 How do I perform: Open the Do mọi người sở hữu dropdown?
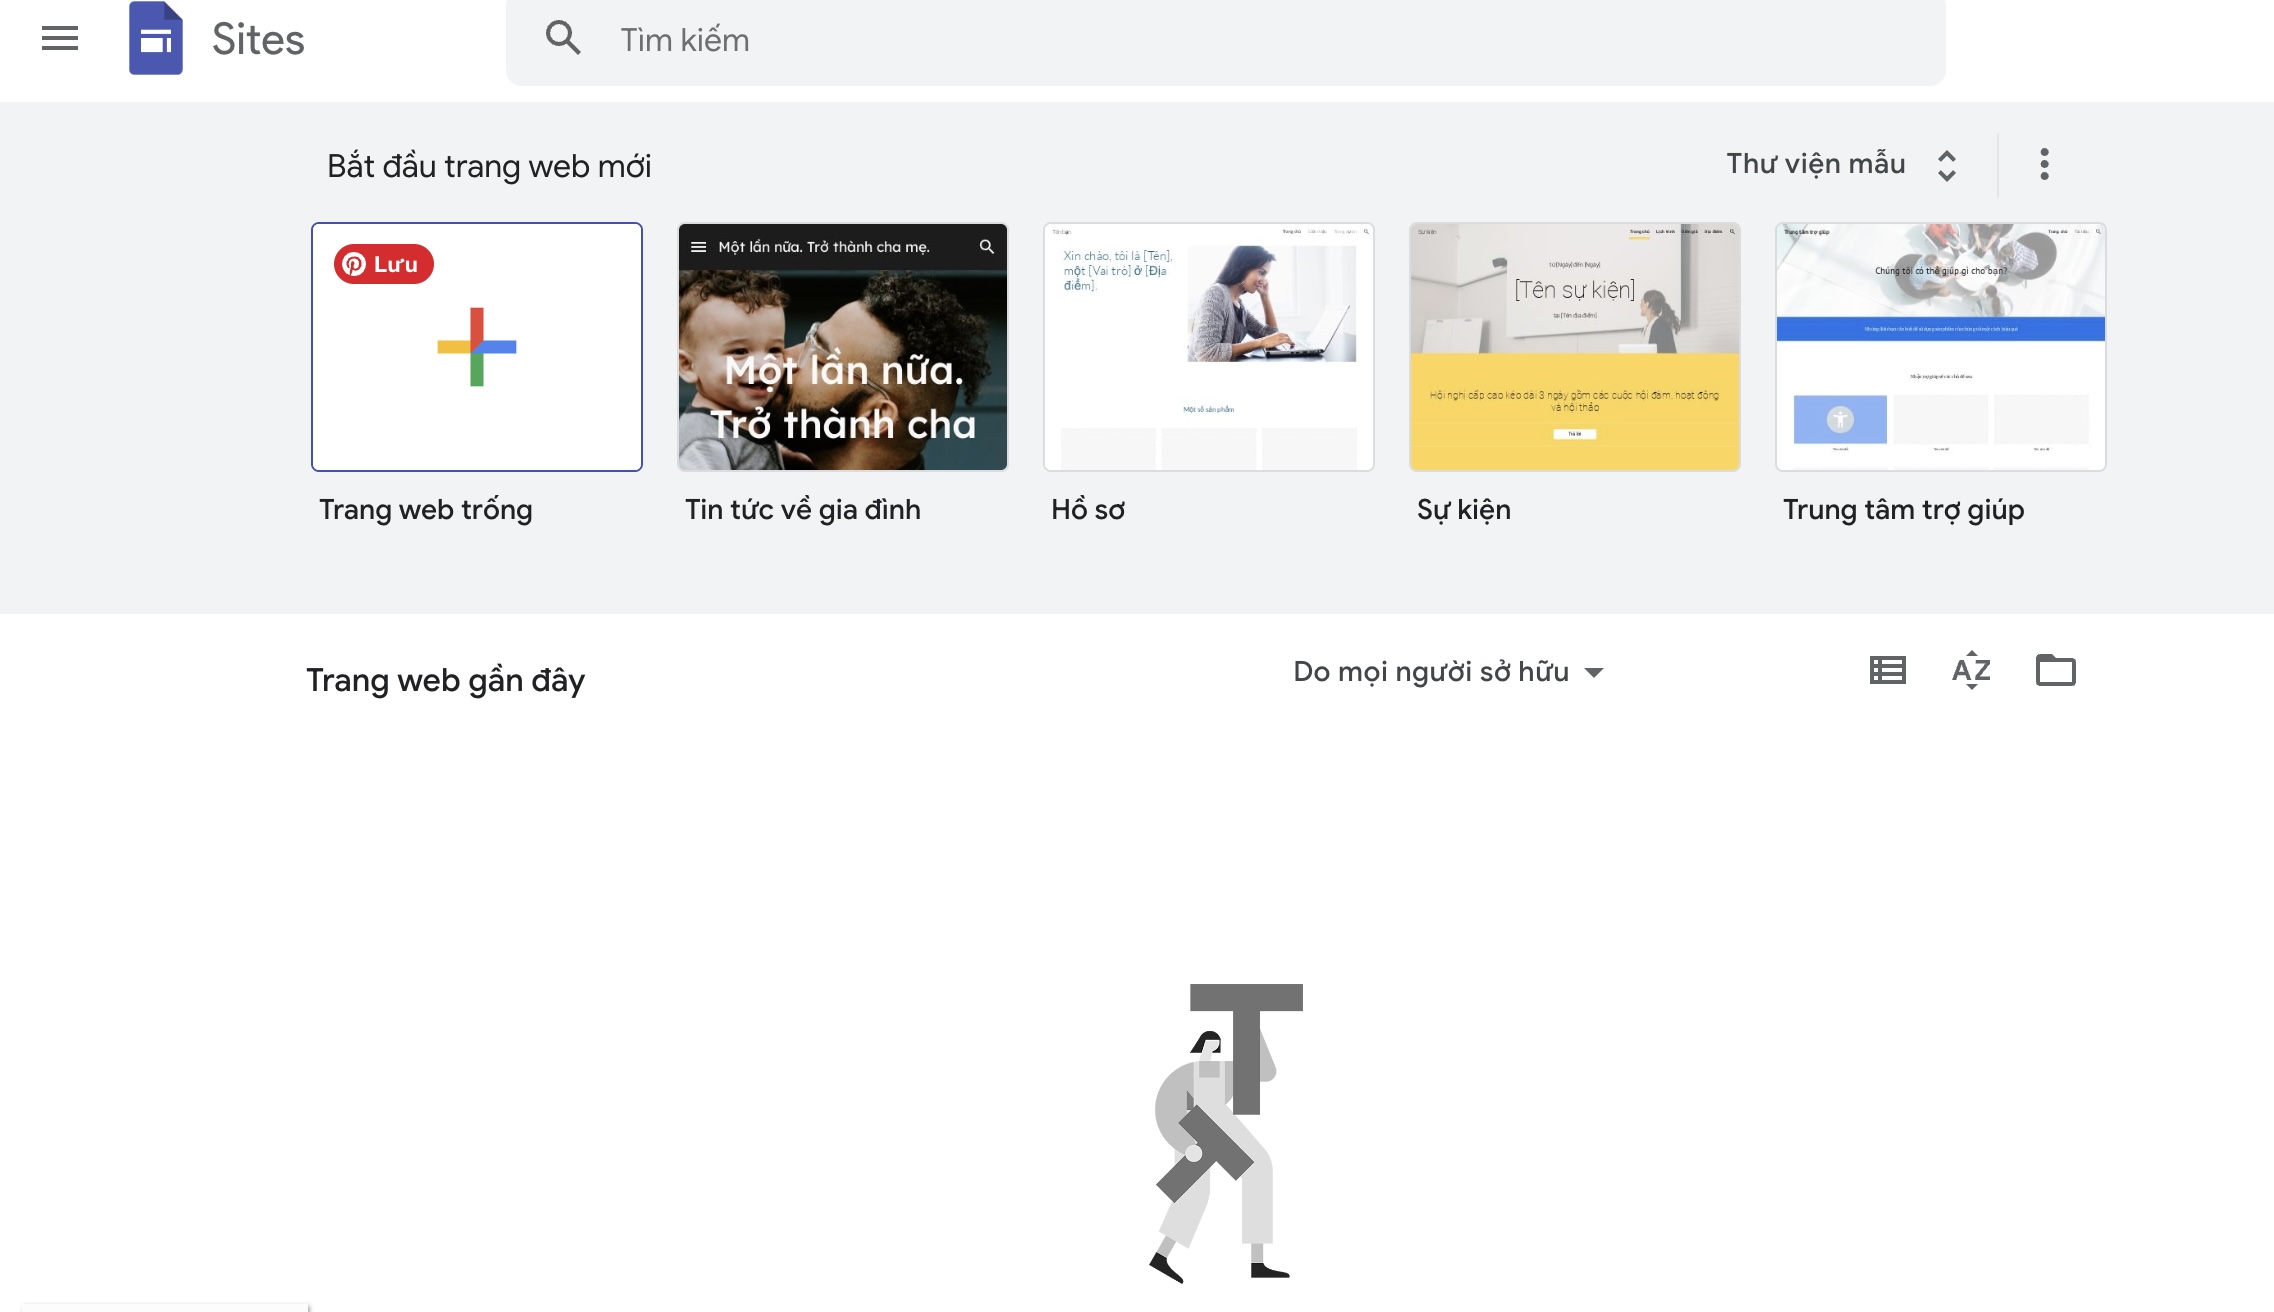point(1448,672)
